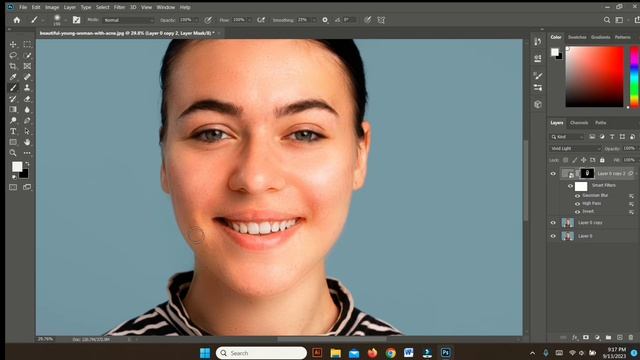Open the Opacity slider dropdown in options bar
640x360 pixels.
(196, 20)
